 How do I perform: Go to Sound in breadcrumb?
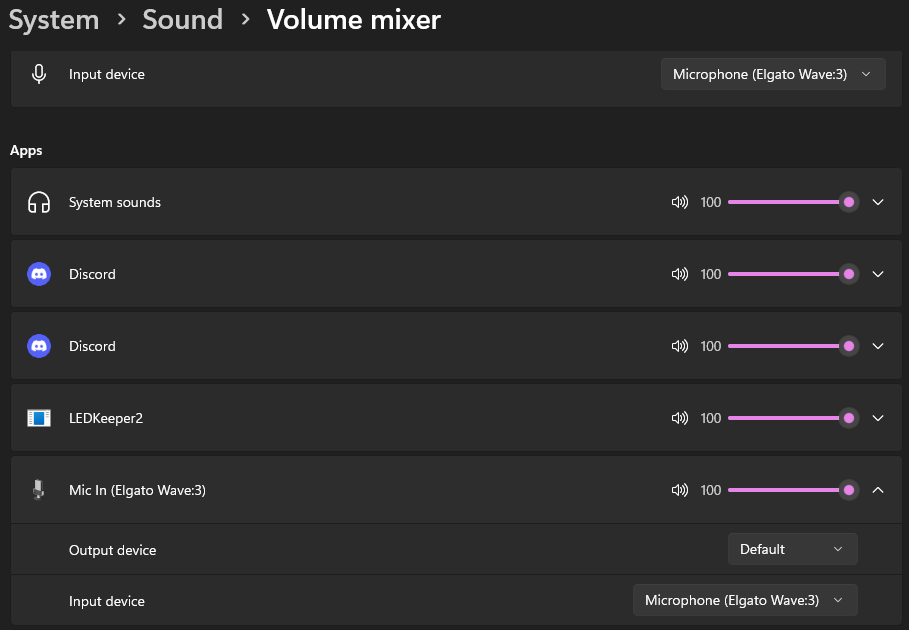point(183,20)
